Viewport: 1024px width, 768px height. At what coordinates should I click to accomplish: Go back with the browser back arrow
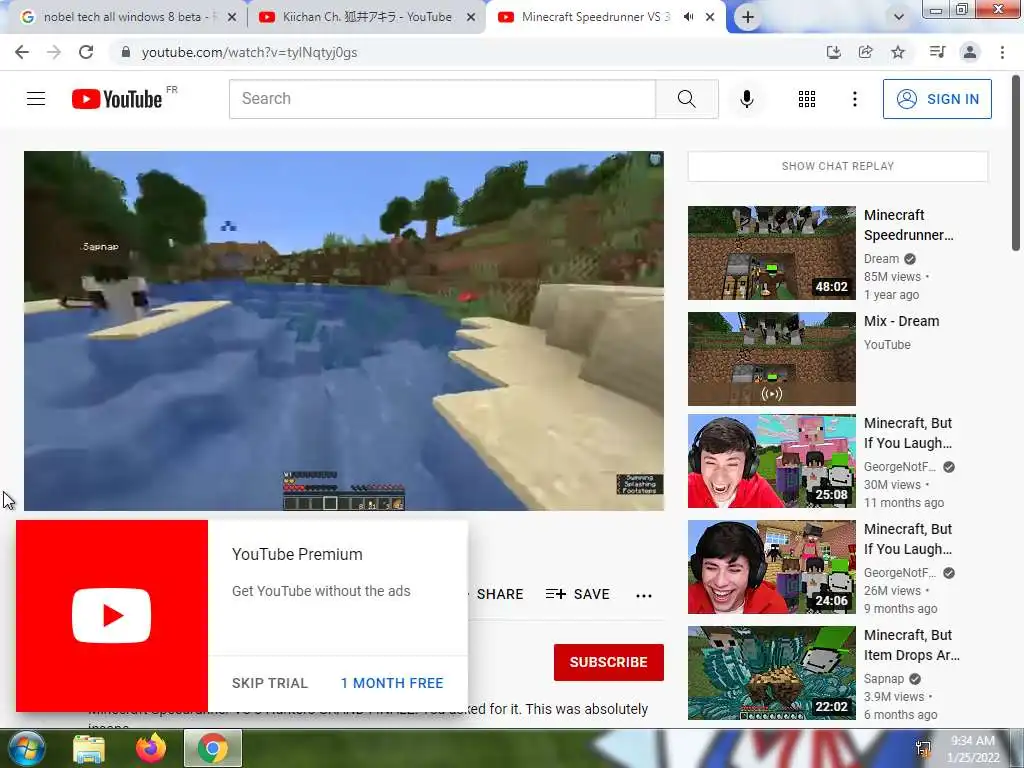point(22,52)
